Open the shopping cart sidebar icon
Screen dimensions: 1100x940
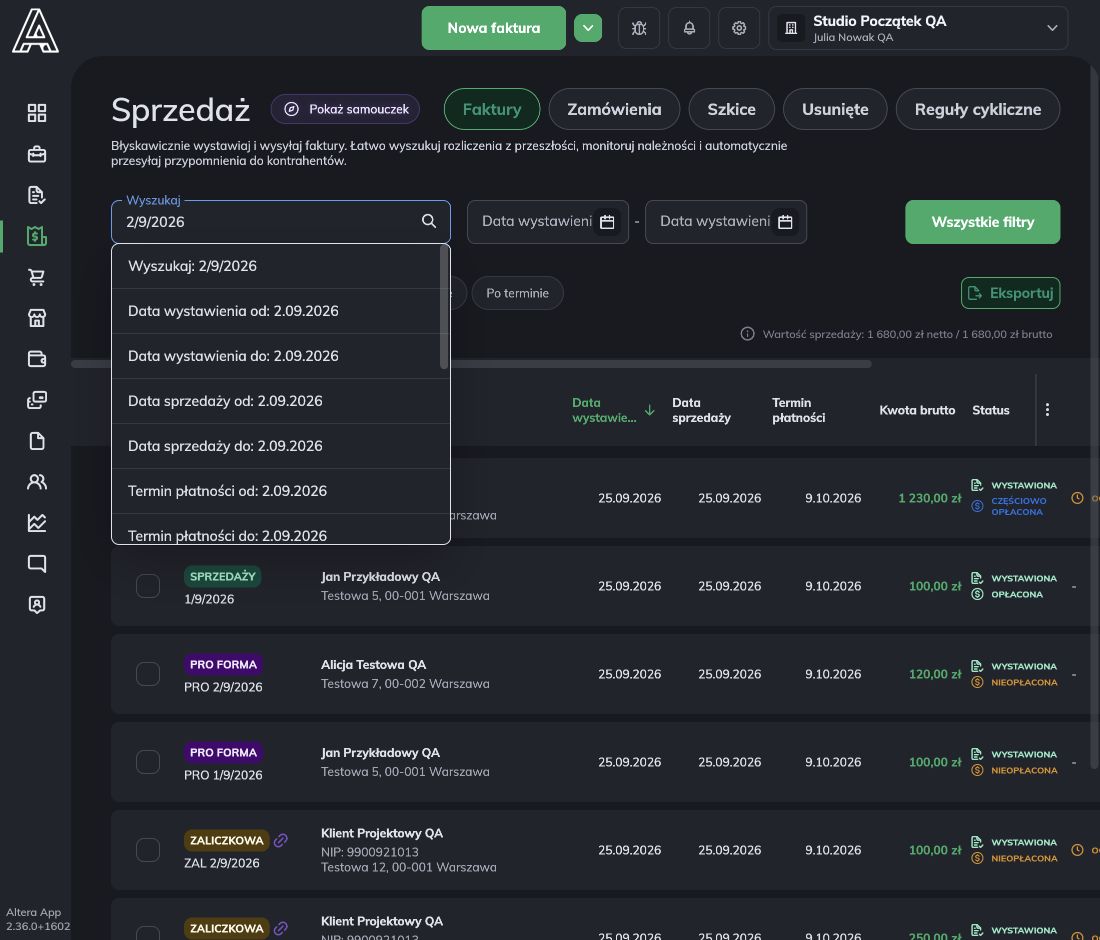point(36,277)
